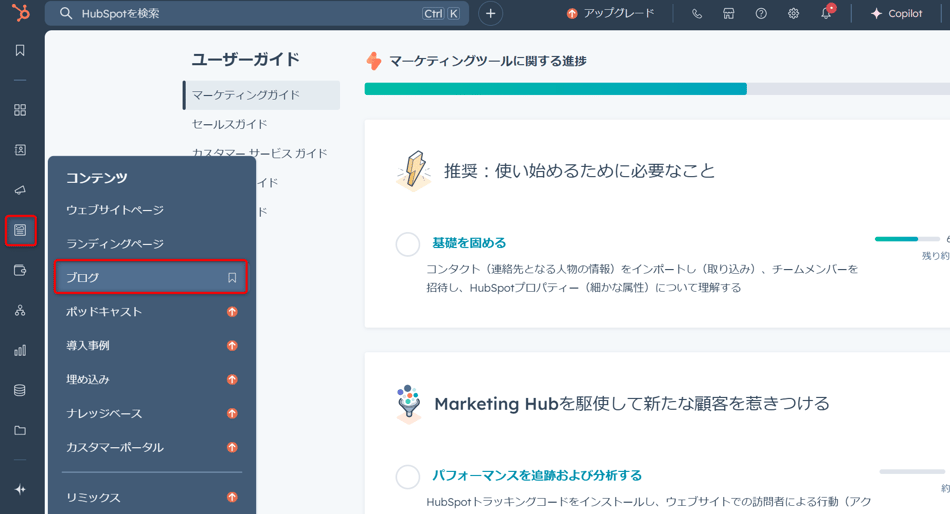This screenshot has width=950, height=514.
Task: Click the ユーザーガイド heading
Action: [x=245, y=59]
